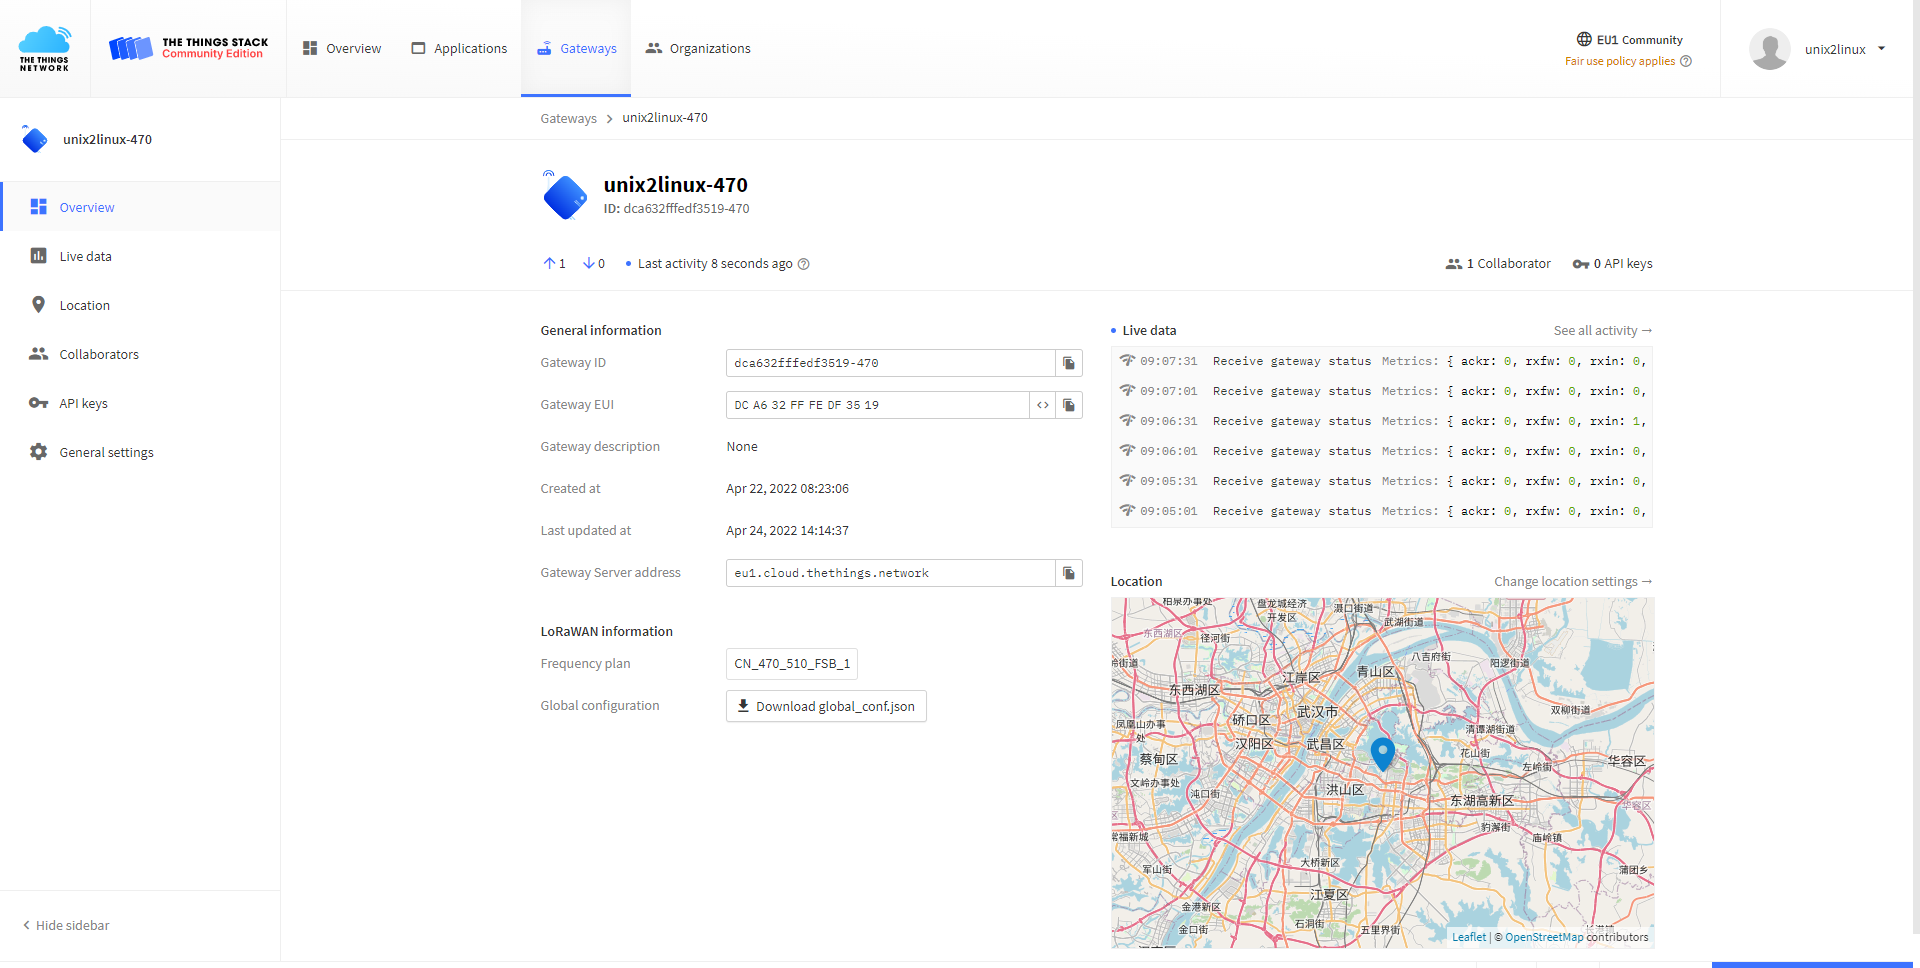Open the 0 API keys link
This screenshot has width=1920, height=968.
click(x=1612, y=264)
